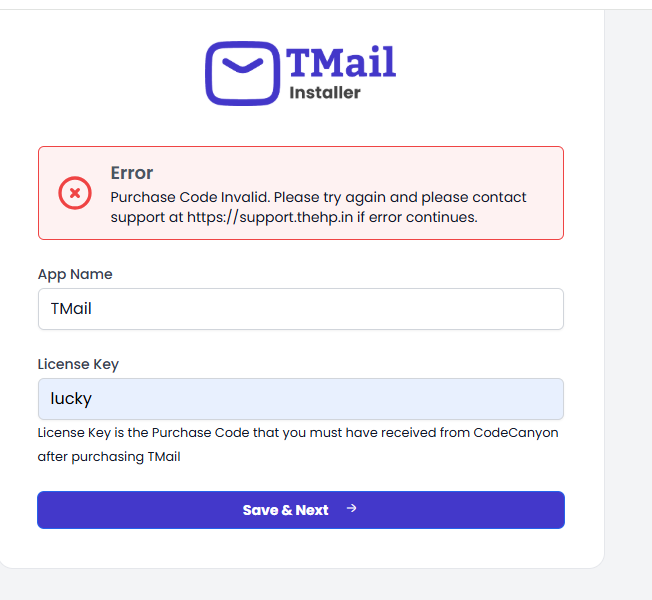Focus the App Name input field
The height and width of the screenshot is (600, 652).
(300, 309)
